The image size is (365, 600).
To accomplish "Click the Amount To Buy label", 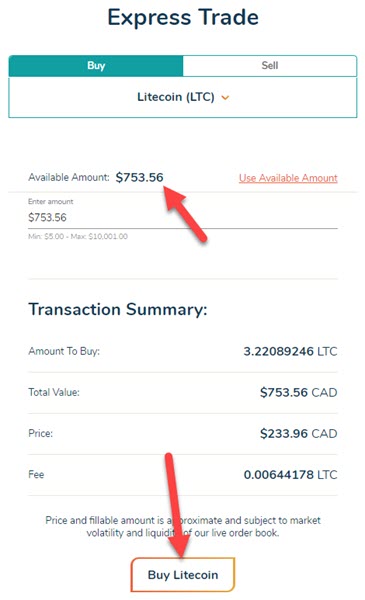I will pyautogui.click(x=64, y=351).
